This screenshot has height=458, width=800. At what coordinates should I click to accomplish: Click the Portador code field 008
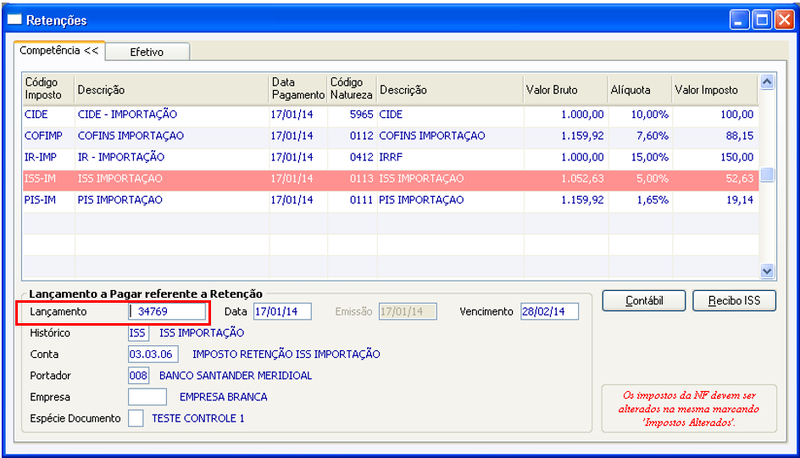pyautogui.click(x=138, y=376)
